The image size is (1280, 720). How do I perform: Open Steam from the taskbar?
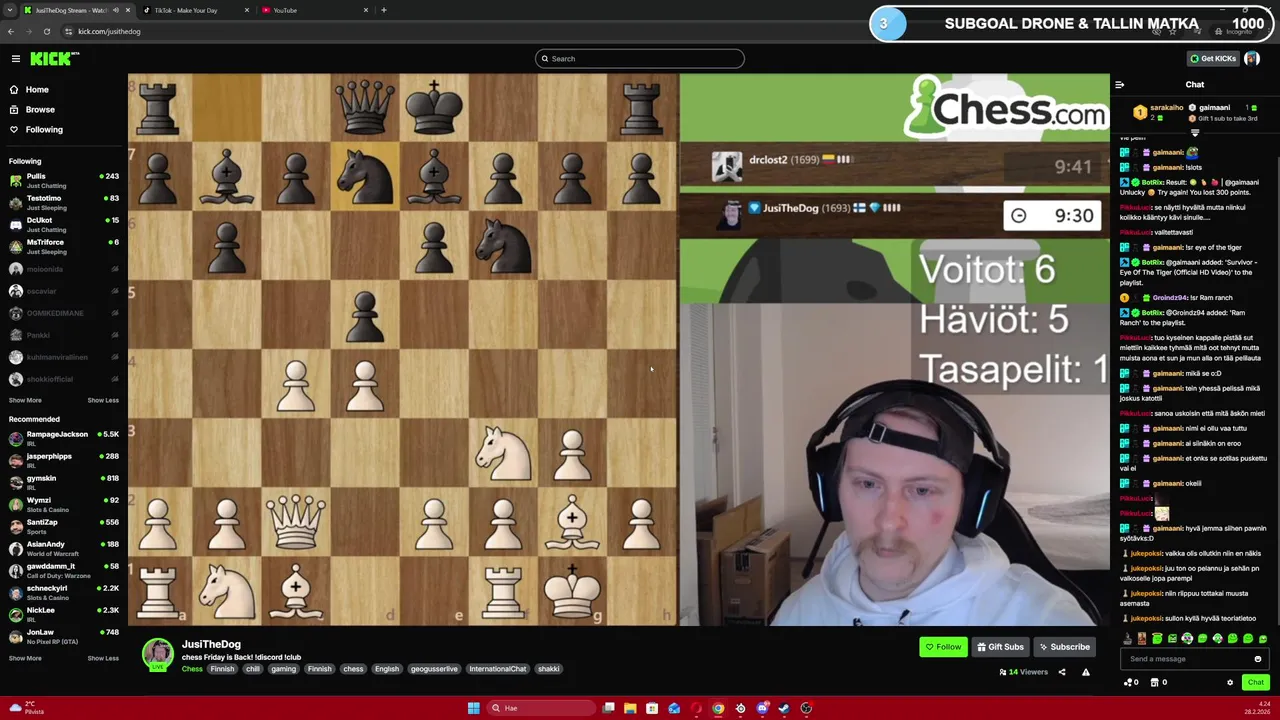pyautogui.click(x=784, y=708)
